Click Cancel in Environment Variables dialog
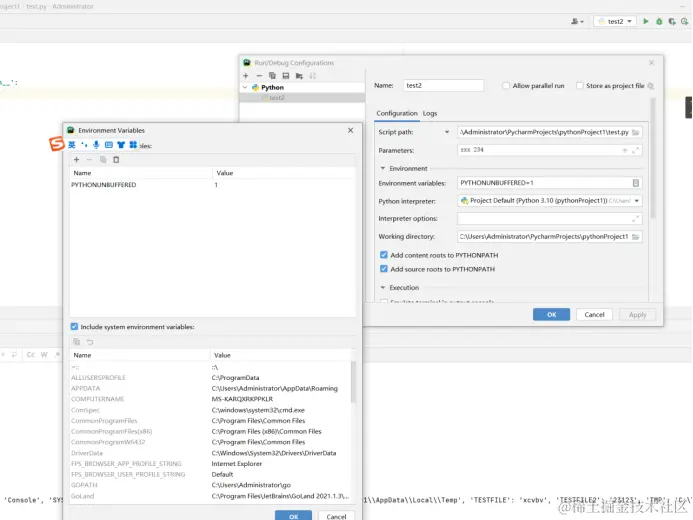This screenshot has height=520, width=693. (x=336, y=516)
